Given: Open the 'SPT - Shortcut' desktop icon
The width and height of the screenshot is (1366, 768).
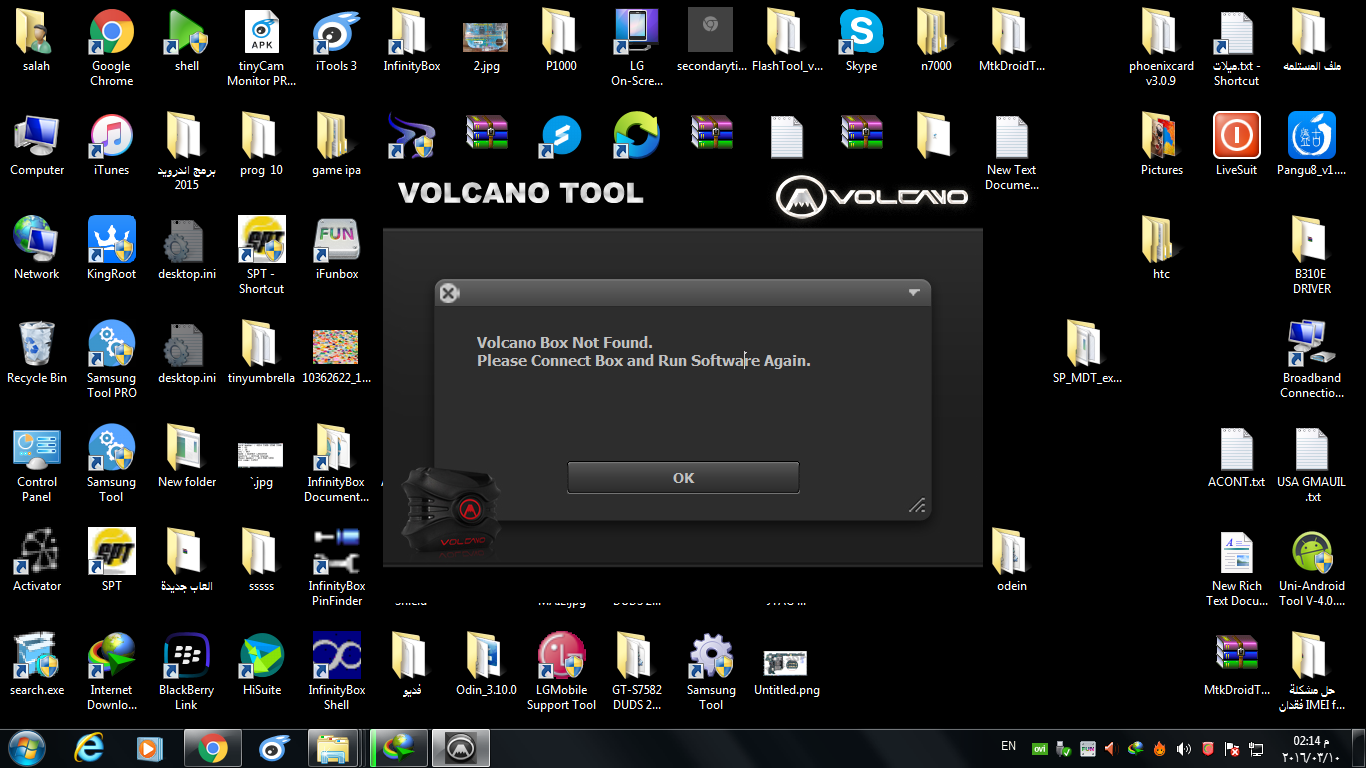Looking at the screenshot, I should 261,255.
